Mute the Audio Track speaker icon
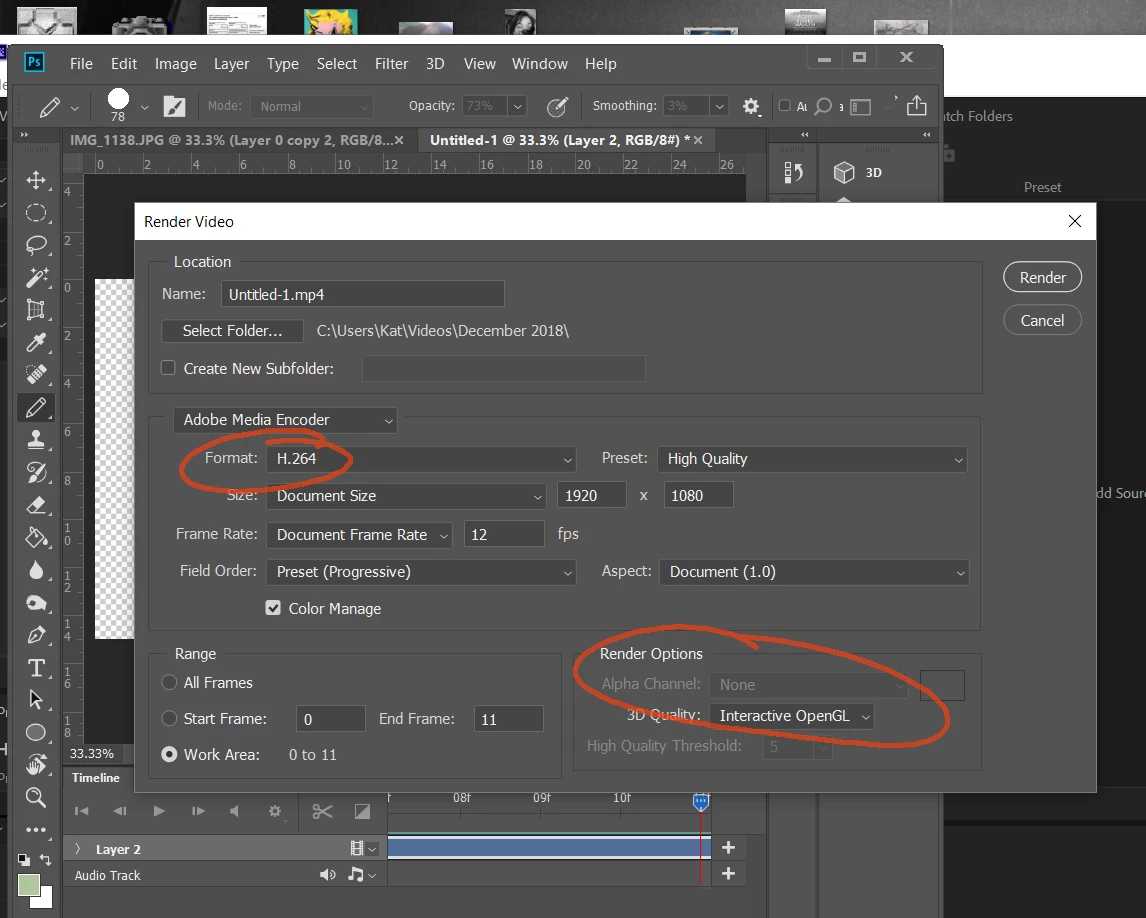This screenshot has width=1146, height=918. pyautogui.click(x=327, y=875)
